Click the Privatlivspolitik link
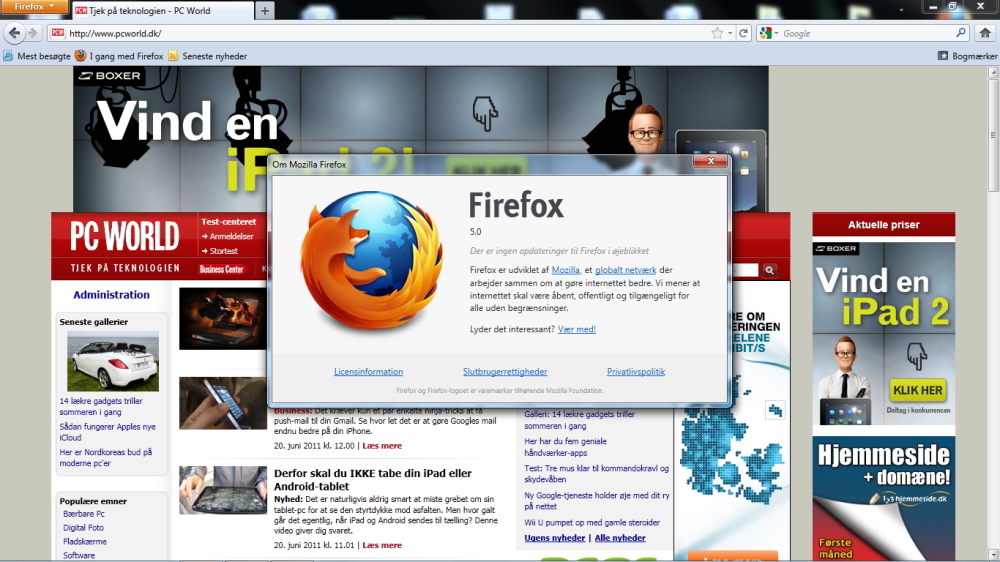This screenshot has height=562, width=1000. click(636, 371)
